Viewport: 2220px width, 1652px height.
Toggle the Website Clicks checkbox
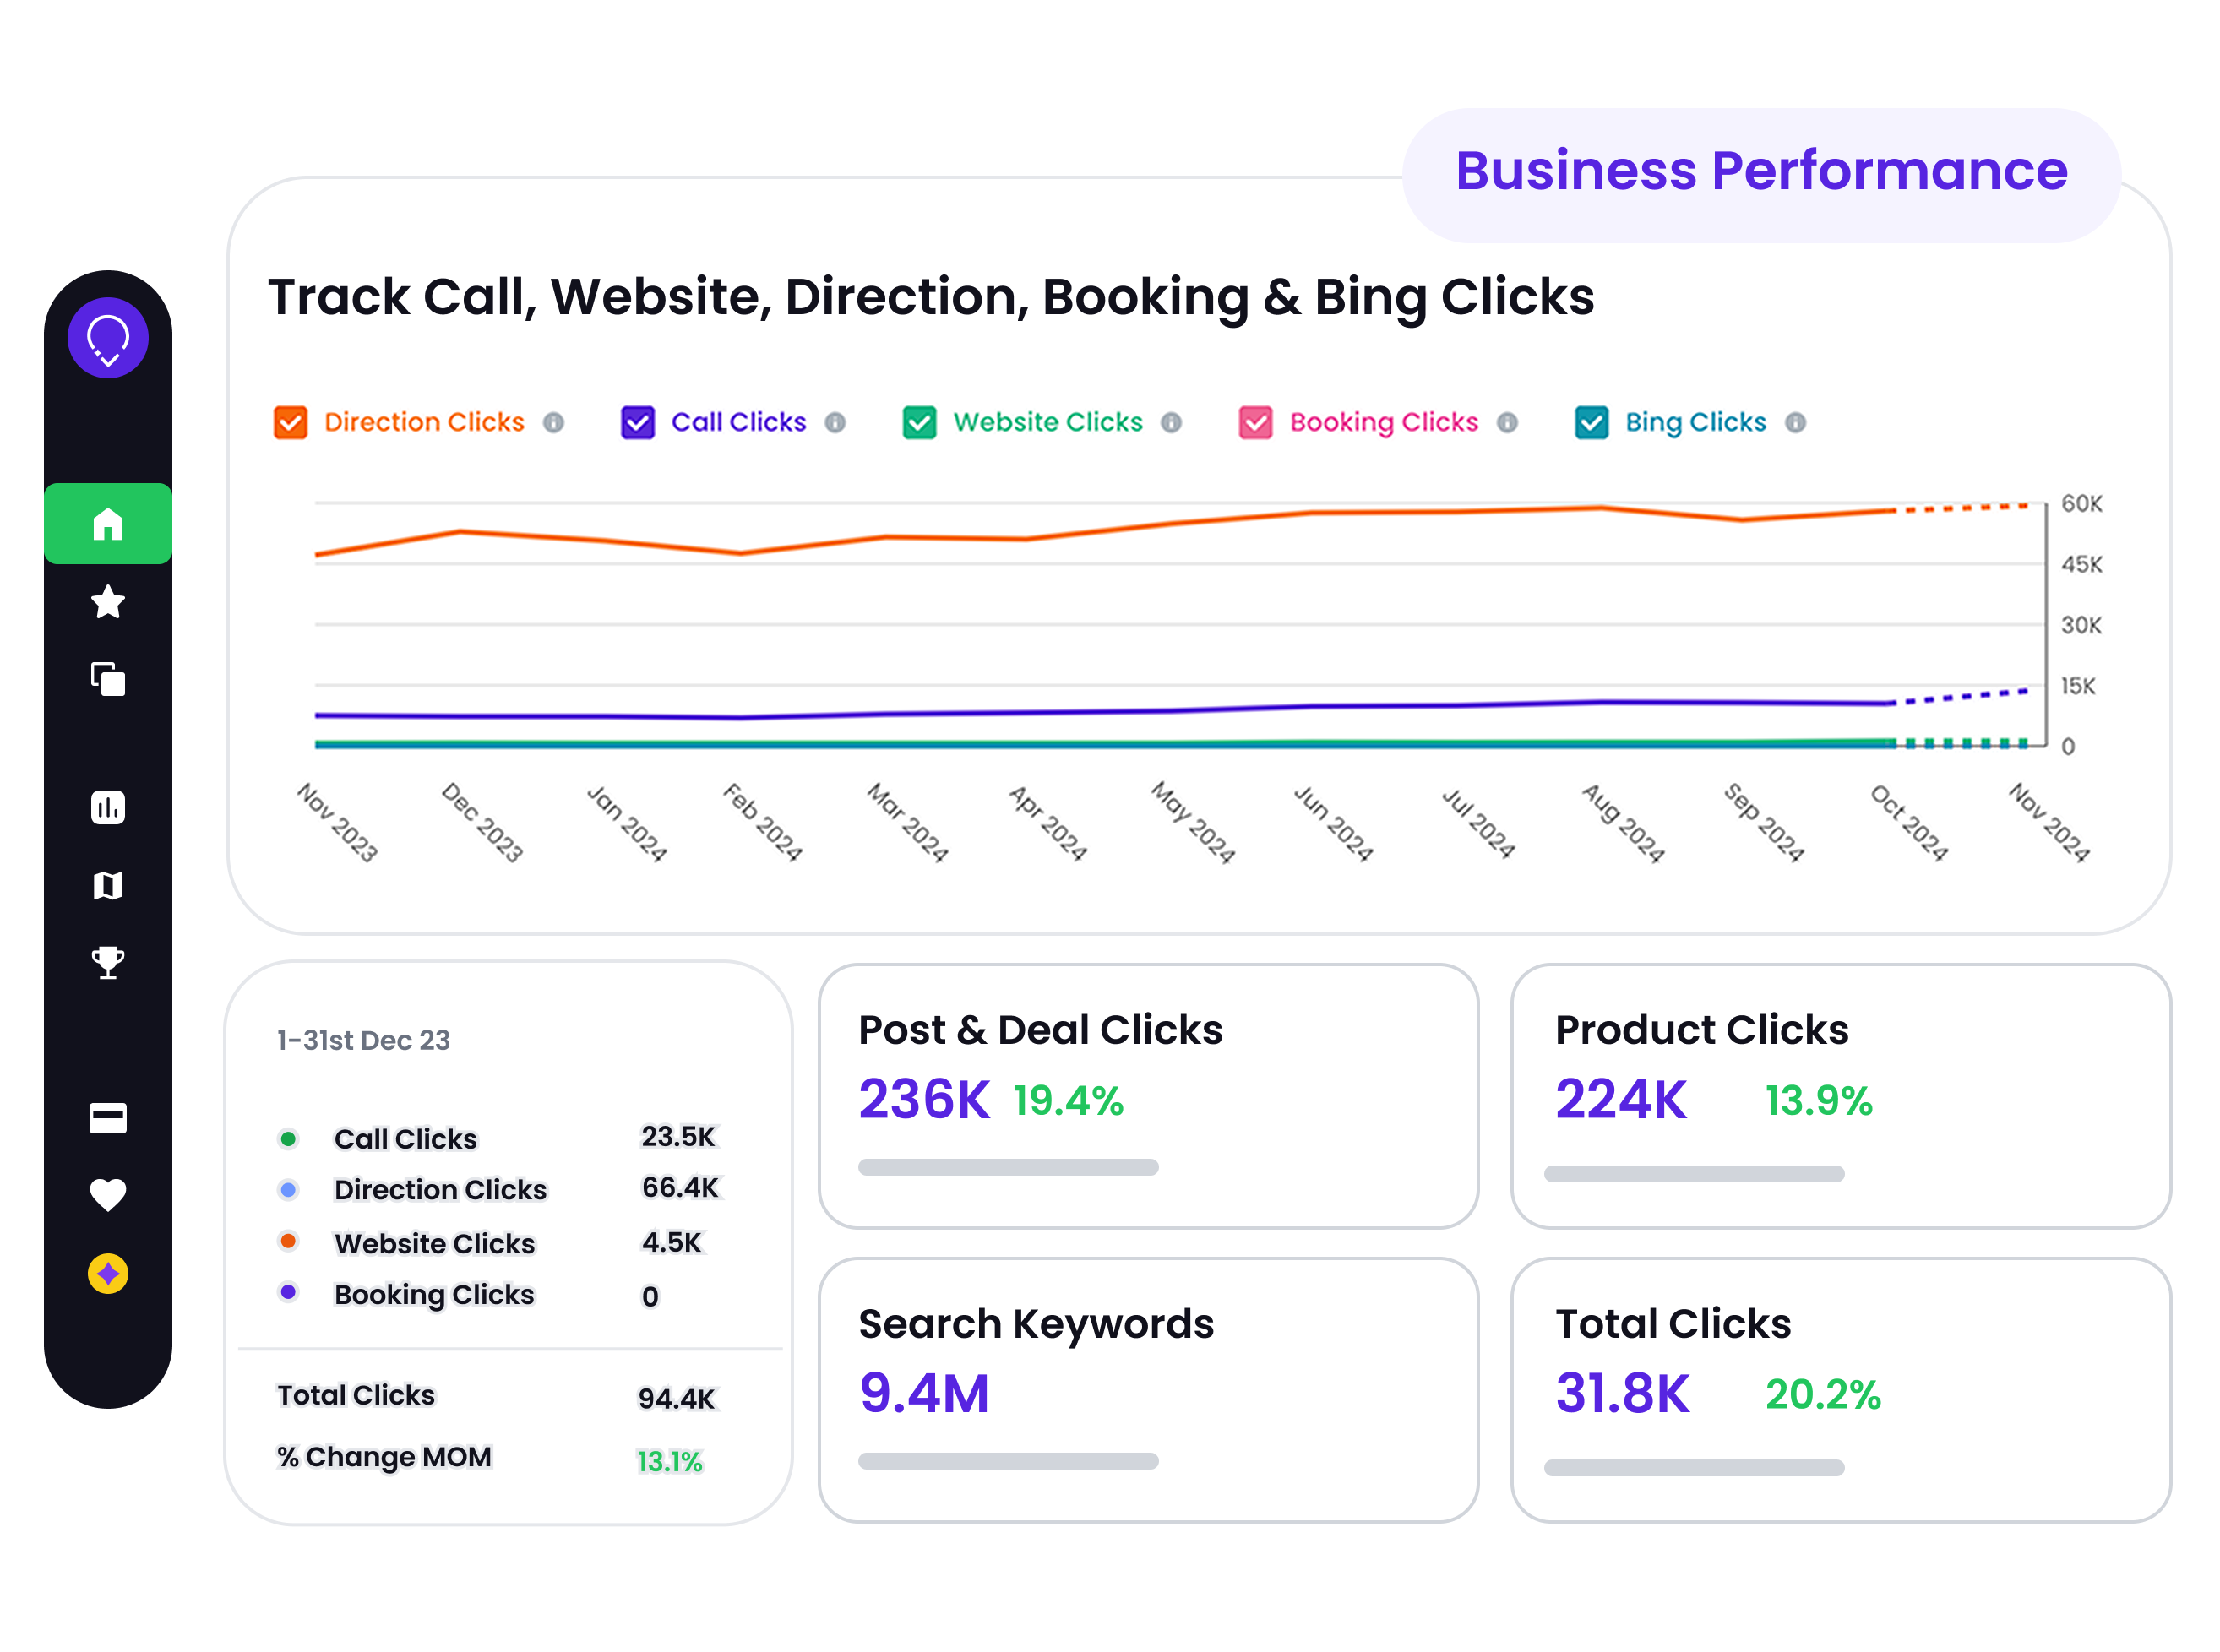(x=920, y=423)
